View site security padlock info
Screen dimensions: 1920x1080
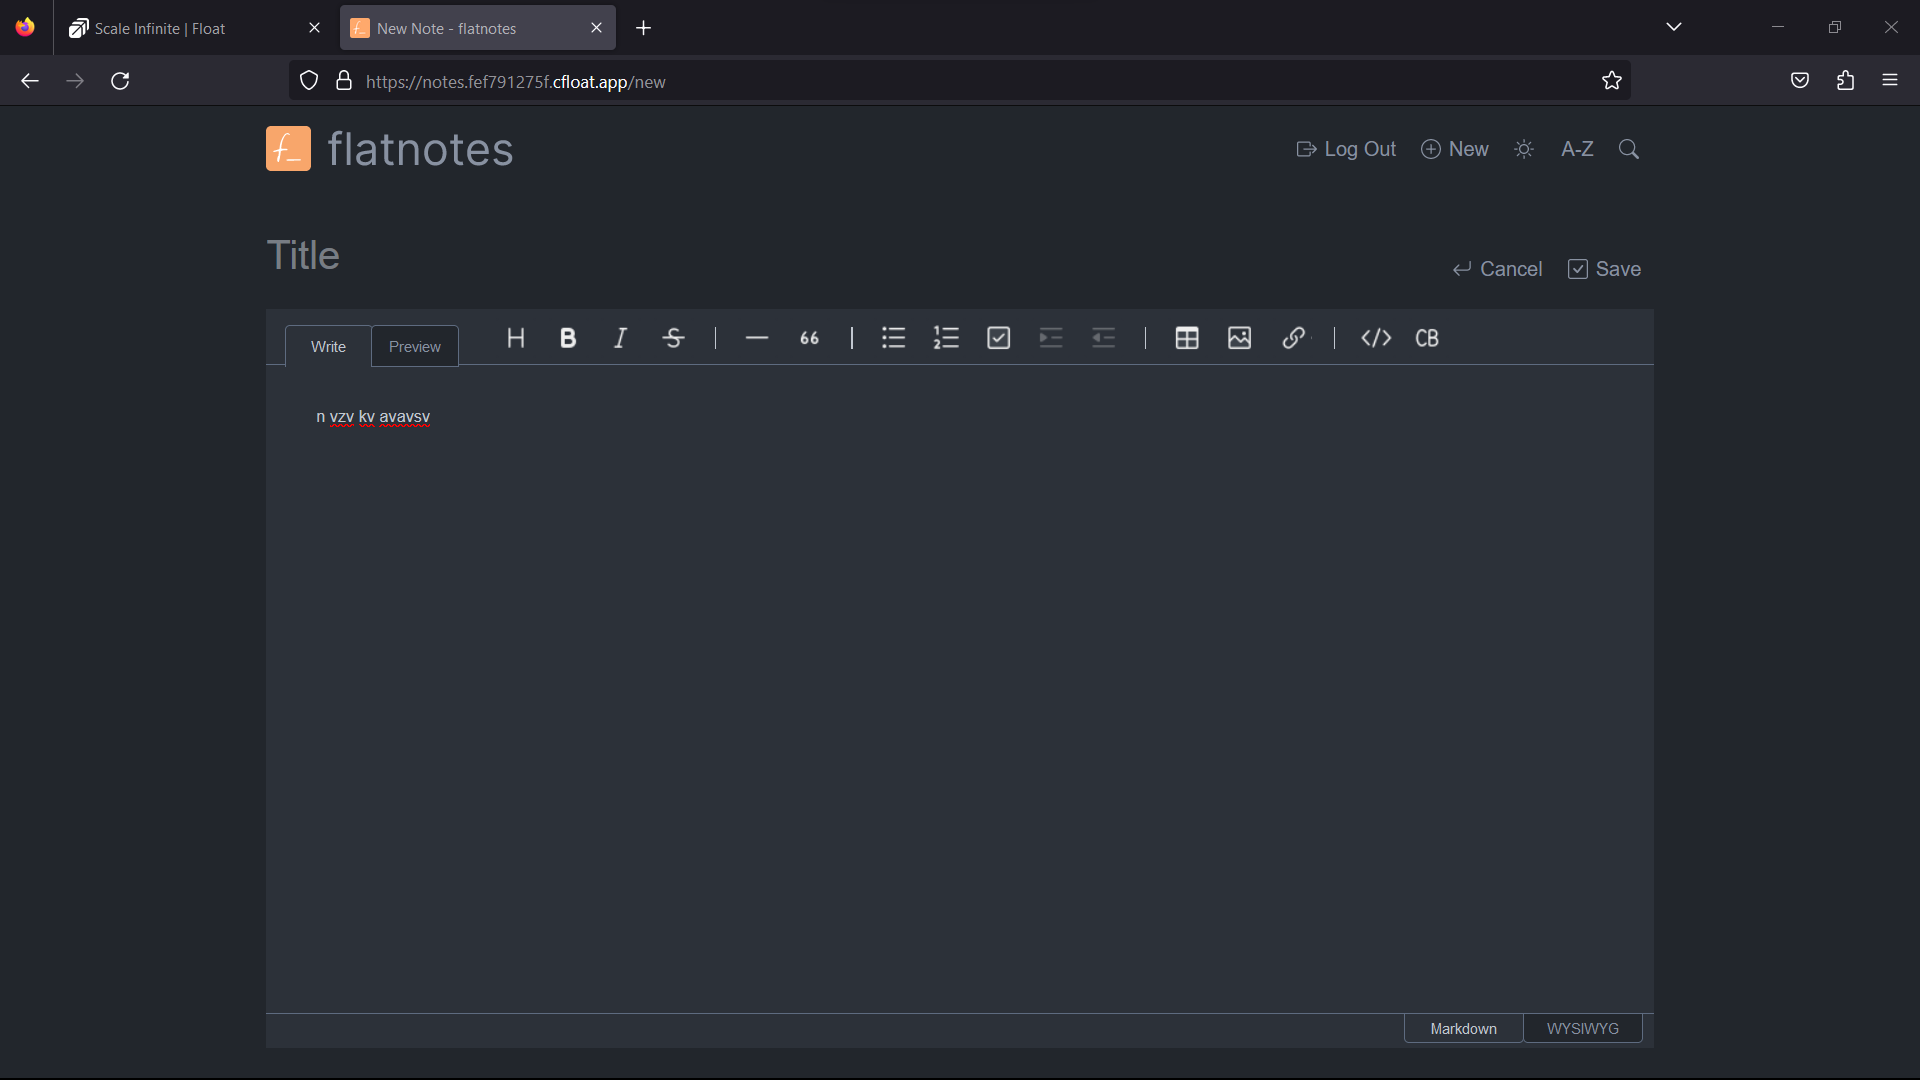click(344, 81)
